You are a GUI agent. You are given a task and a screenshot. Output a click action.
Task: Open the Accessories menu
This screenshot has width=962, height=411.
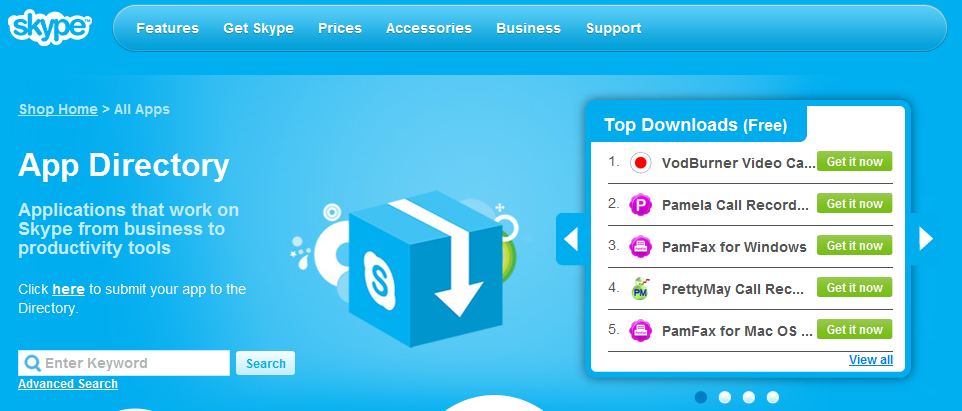[429, 28]
